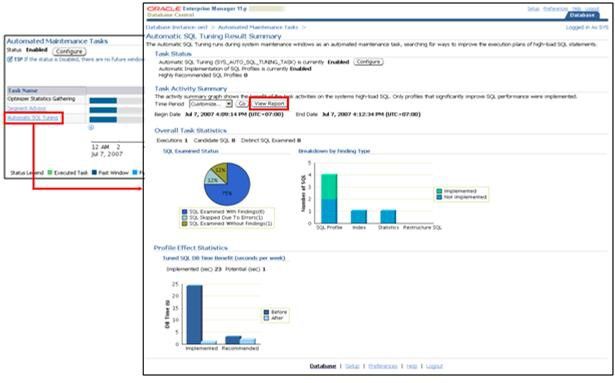The height and width of the screenshot is (383, 615).
Task: Go to Automated Maintenance Tasks breadcrumb link
Action: [x=258, y=27]
